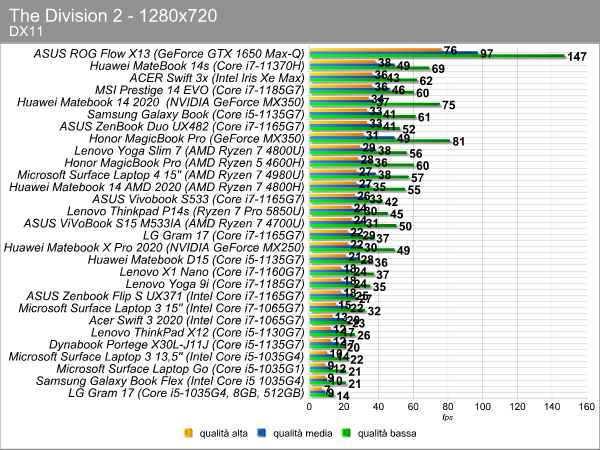Select the Lenovo Yoga 9i label
Screen dimensions: 600x450
pos(215,284)
